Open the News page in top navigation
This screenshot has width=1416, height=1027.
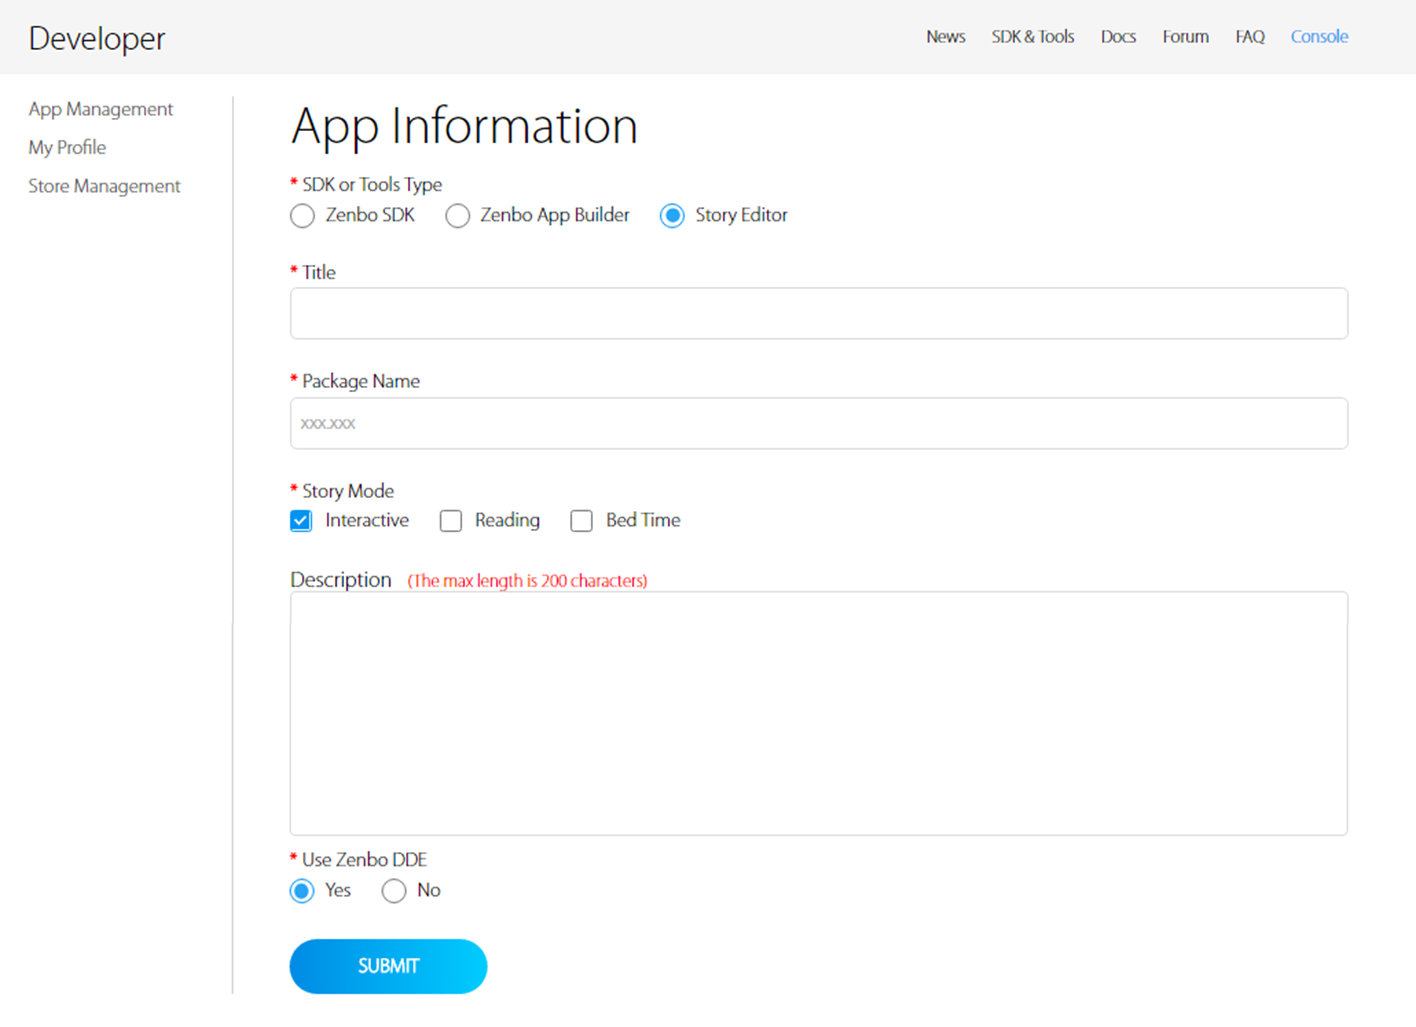click(x=945, y=37)
